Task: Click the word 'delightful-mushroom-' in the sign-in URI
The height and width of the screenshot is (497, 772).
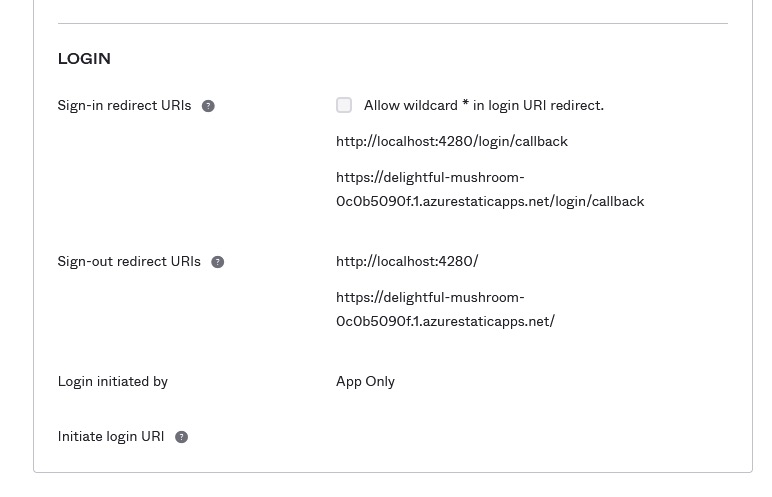Action: coord(430,177)
